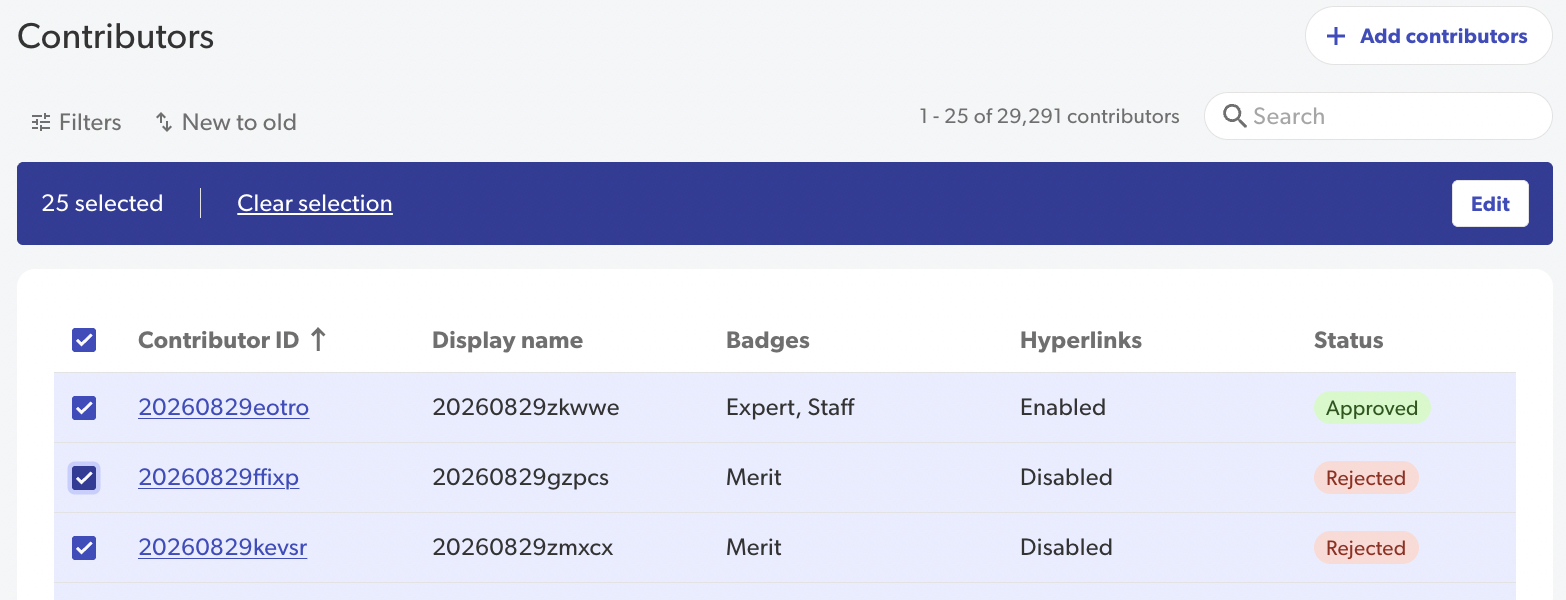Viewport: 1566px width, 600px height.
Task: Focus the Search input field
Action: (x=1378, y=116)
